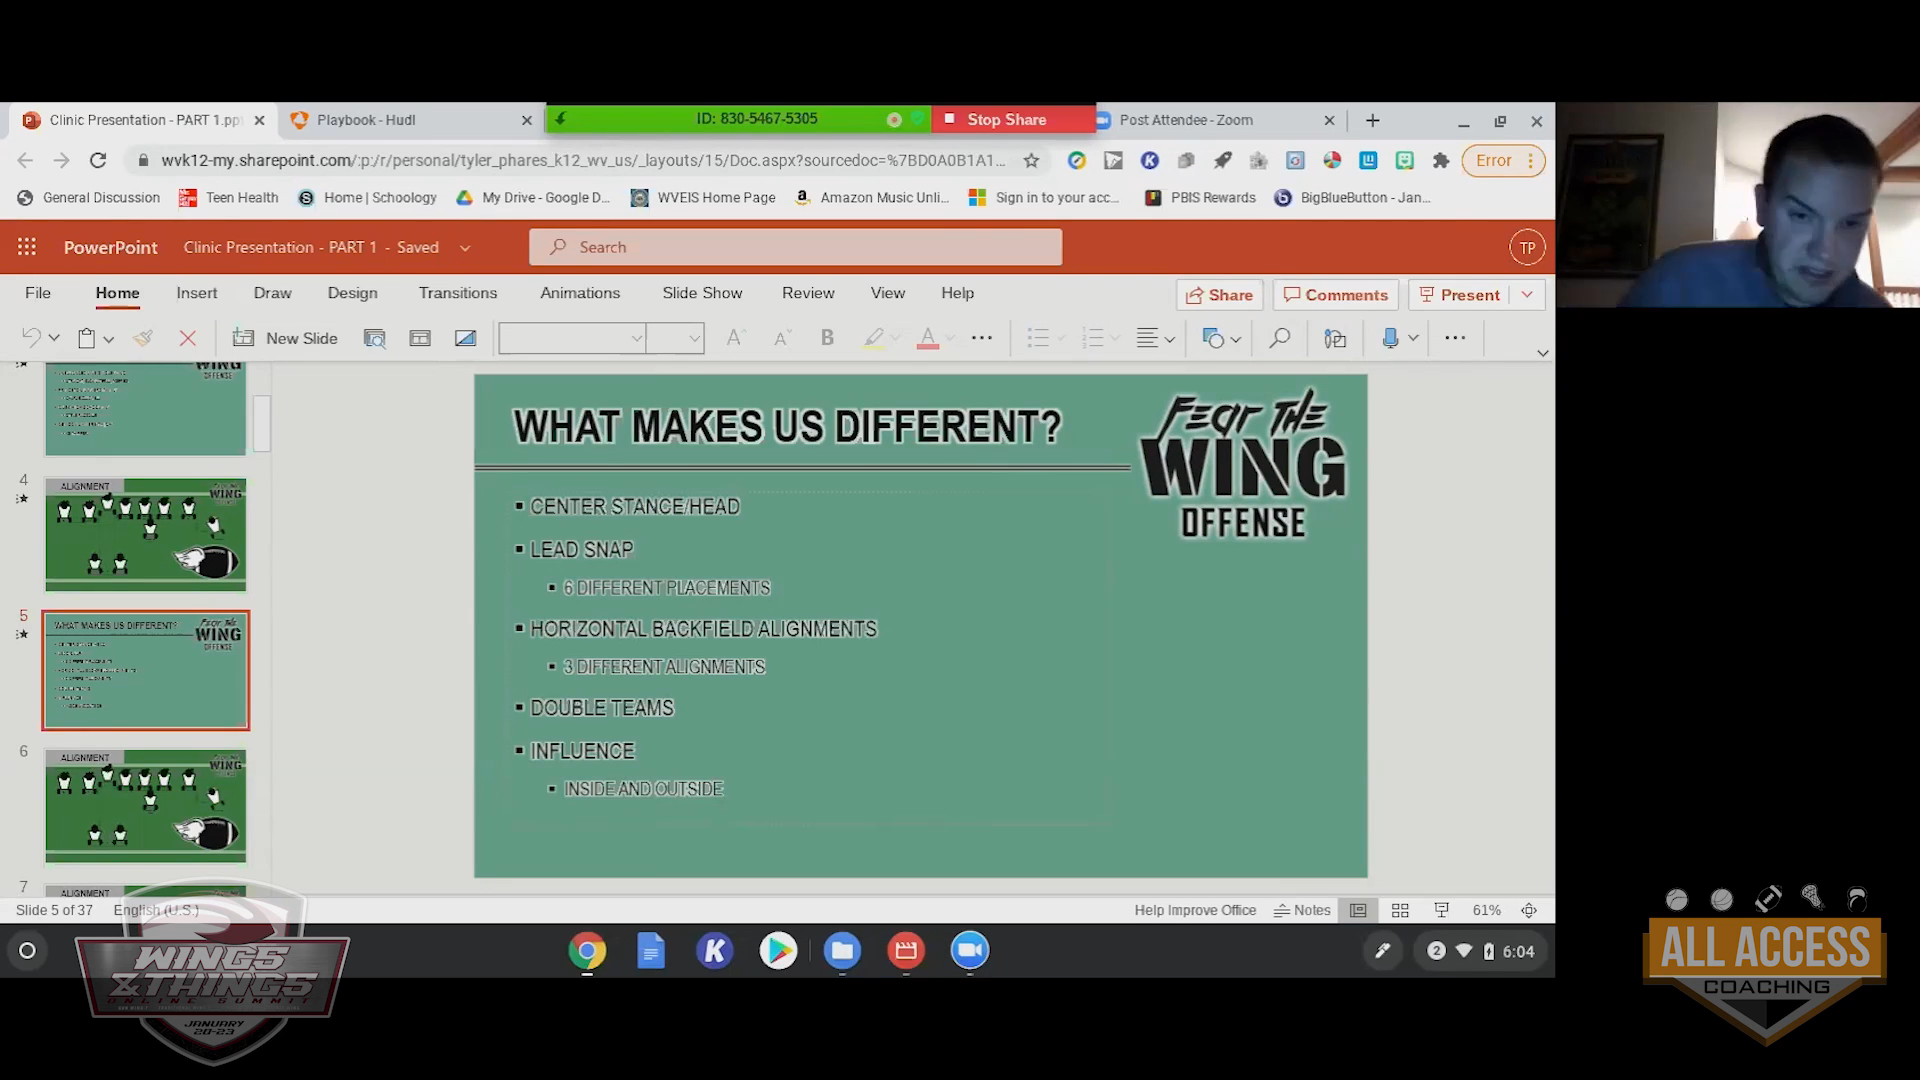Toggle Normal view in status bar
This screenshot has width=1920, height=1080.
click(1358, 910)
